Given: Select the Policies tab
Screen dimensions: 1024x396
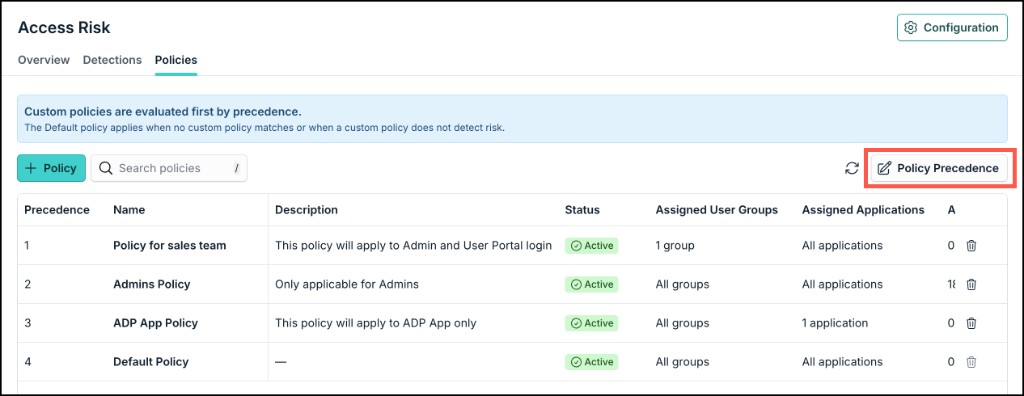Looking at the screenshot, I should tap(176, 60).
